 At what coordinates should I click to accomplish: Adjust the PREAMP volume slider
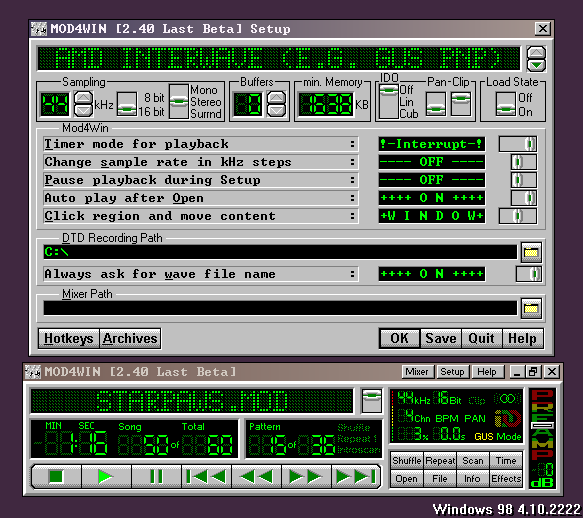(542, 425)
